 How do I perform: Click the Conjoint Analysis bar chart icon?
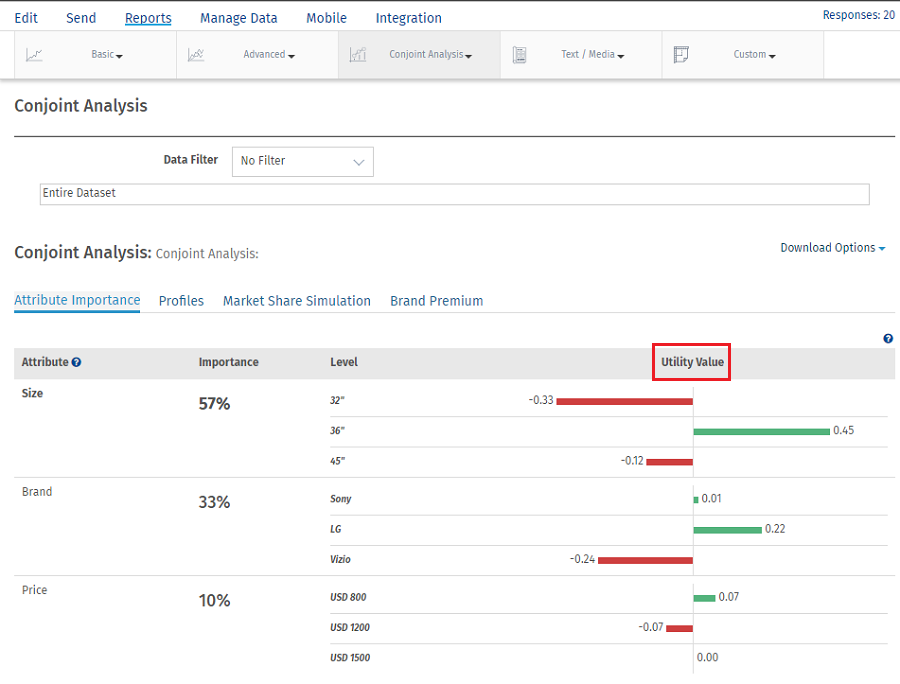point(357,55)
